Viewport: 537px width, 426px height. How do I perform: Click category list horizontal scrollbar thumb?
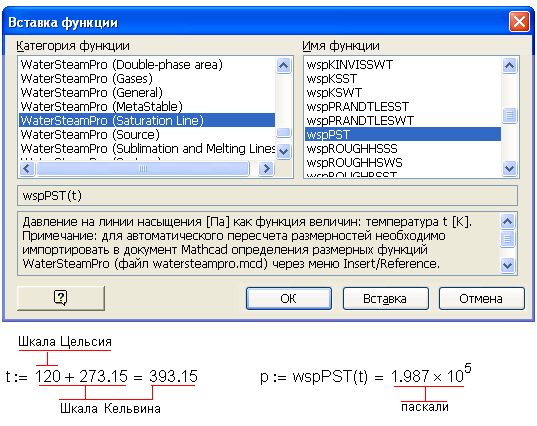coord(143,168)
